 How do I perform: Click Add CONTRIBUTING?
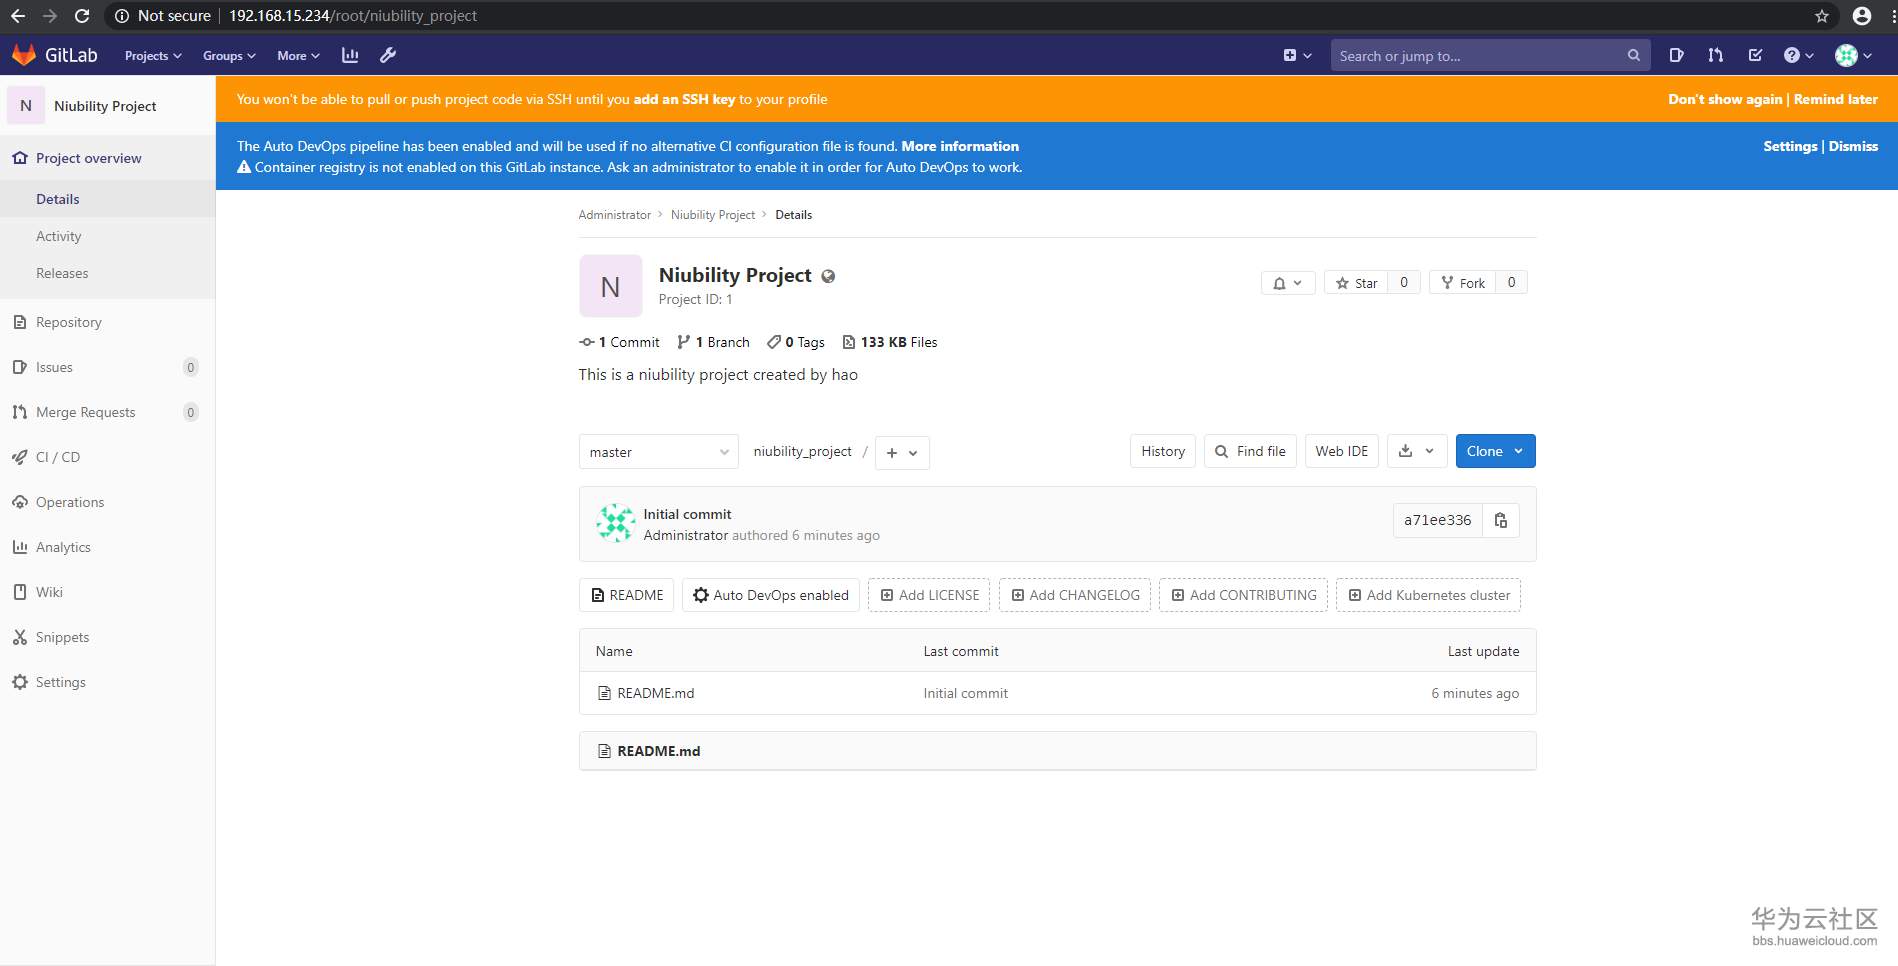pos(1243,595)
